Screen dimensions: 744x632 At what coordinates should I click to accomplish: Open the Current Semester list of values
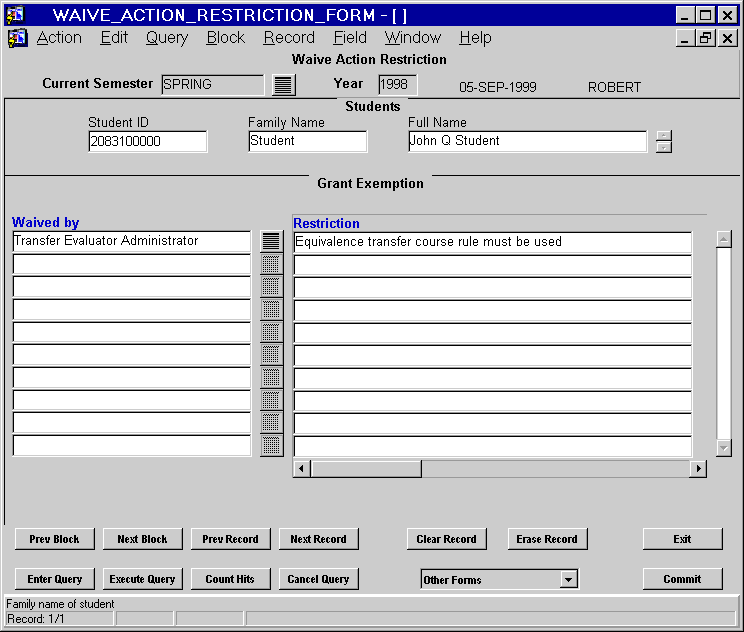click(284, 85)
